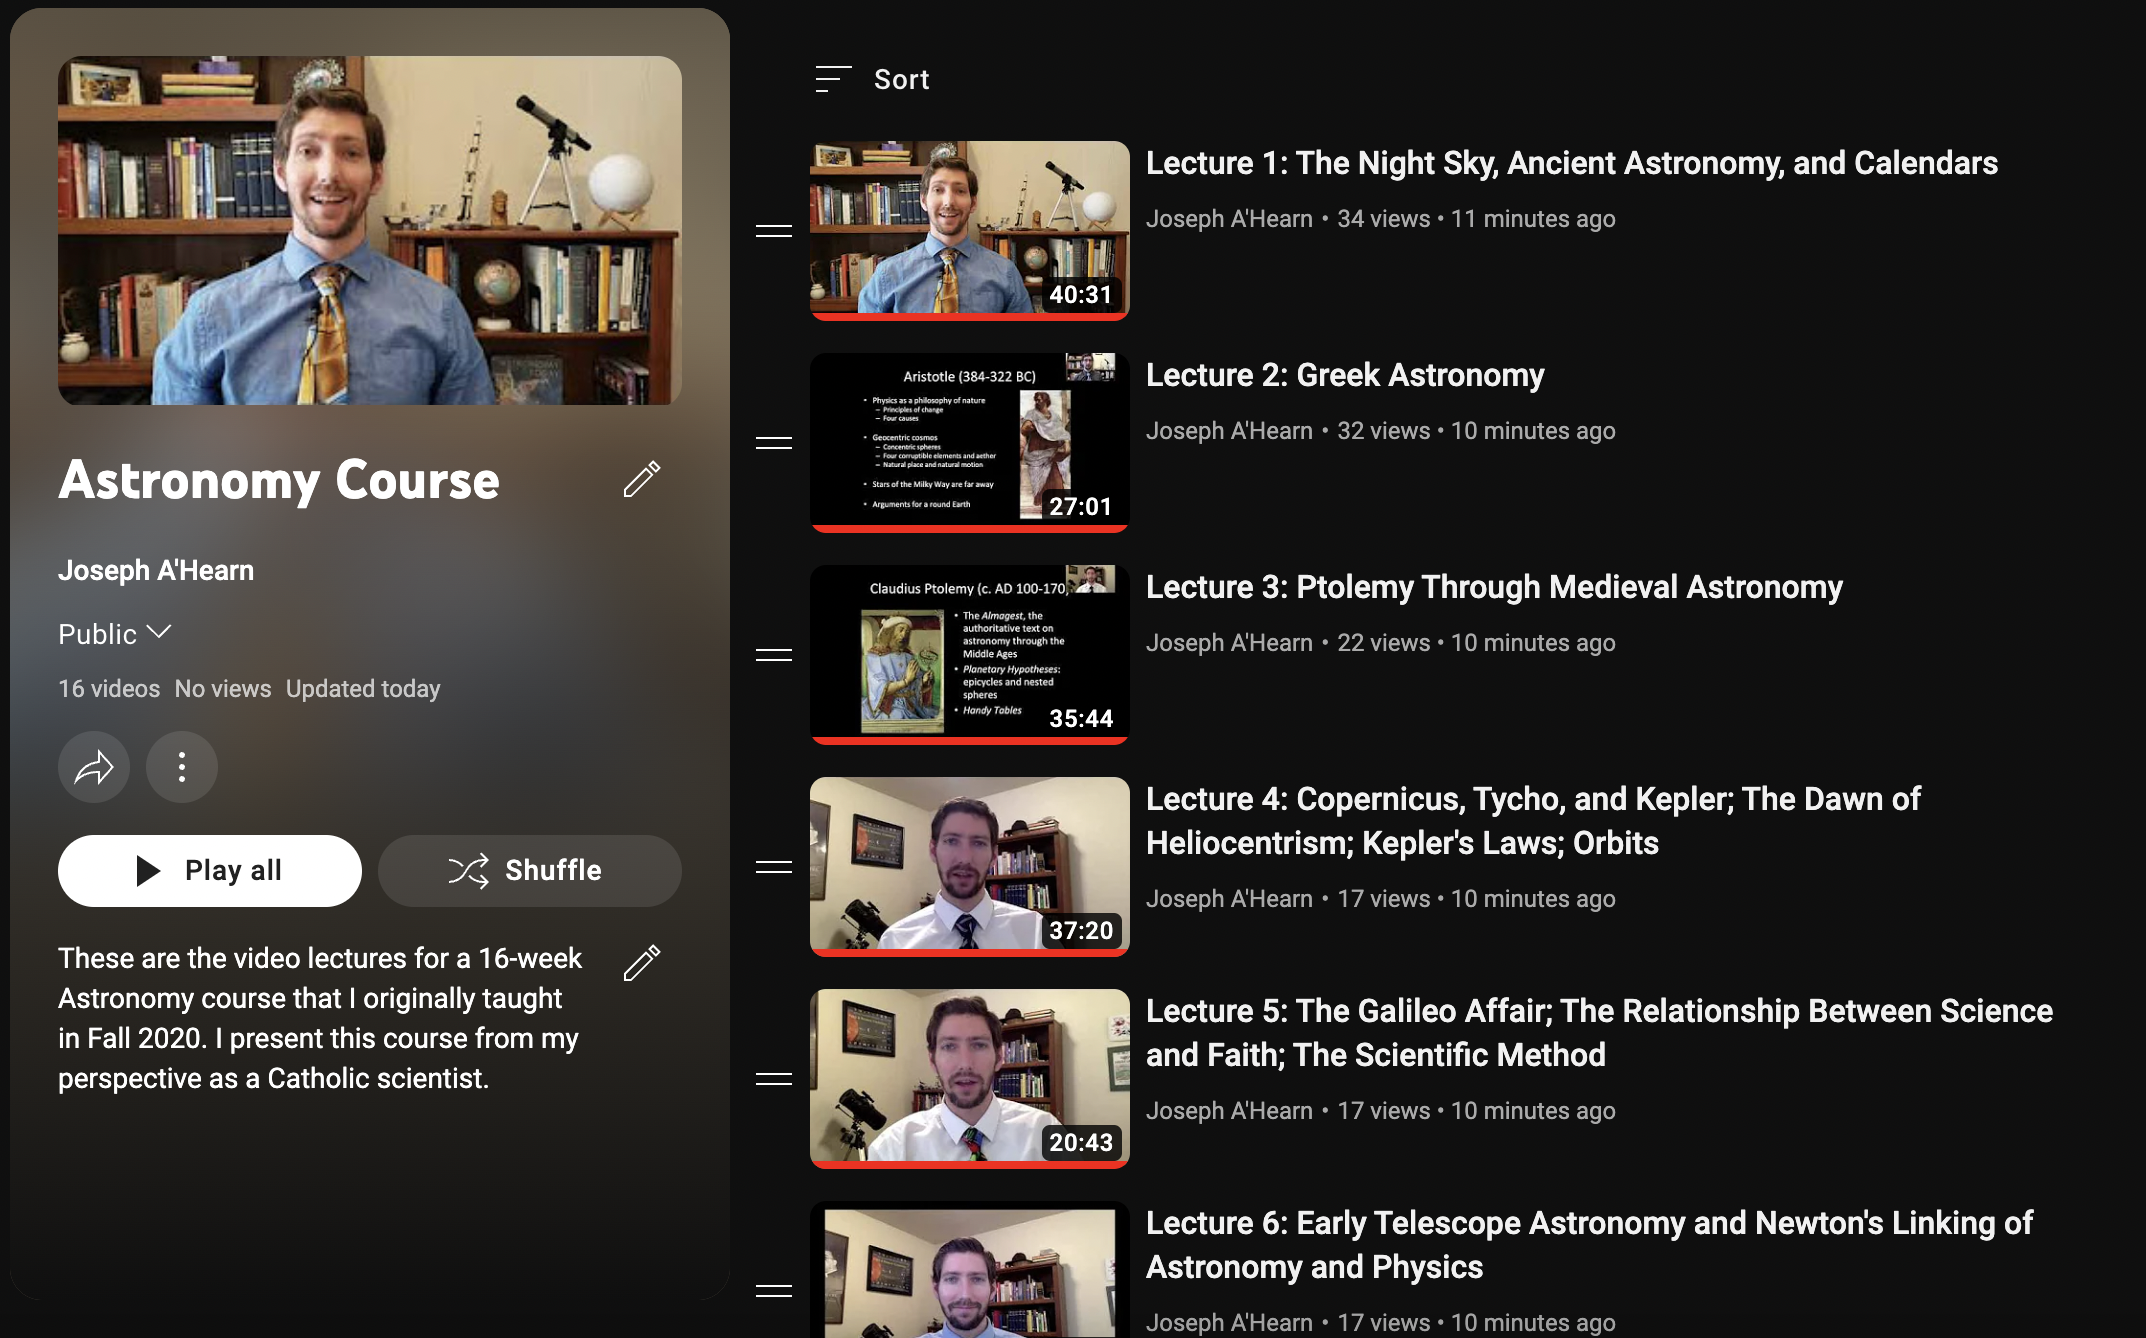Open the Sort menu label

point(902,79)
